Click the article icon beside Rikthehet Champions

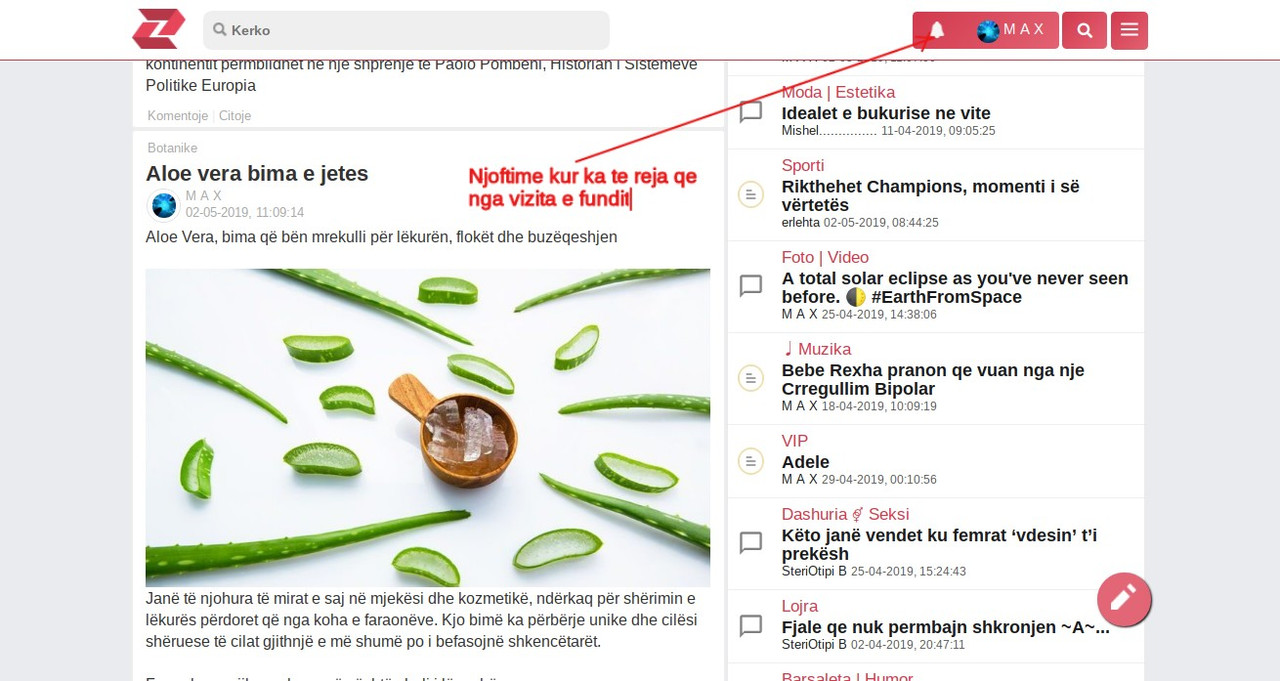click(x=751, y=194)
